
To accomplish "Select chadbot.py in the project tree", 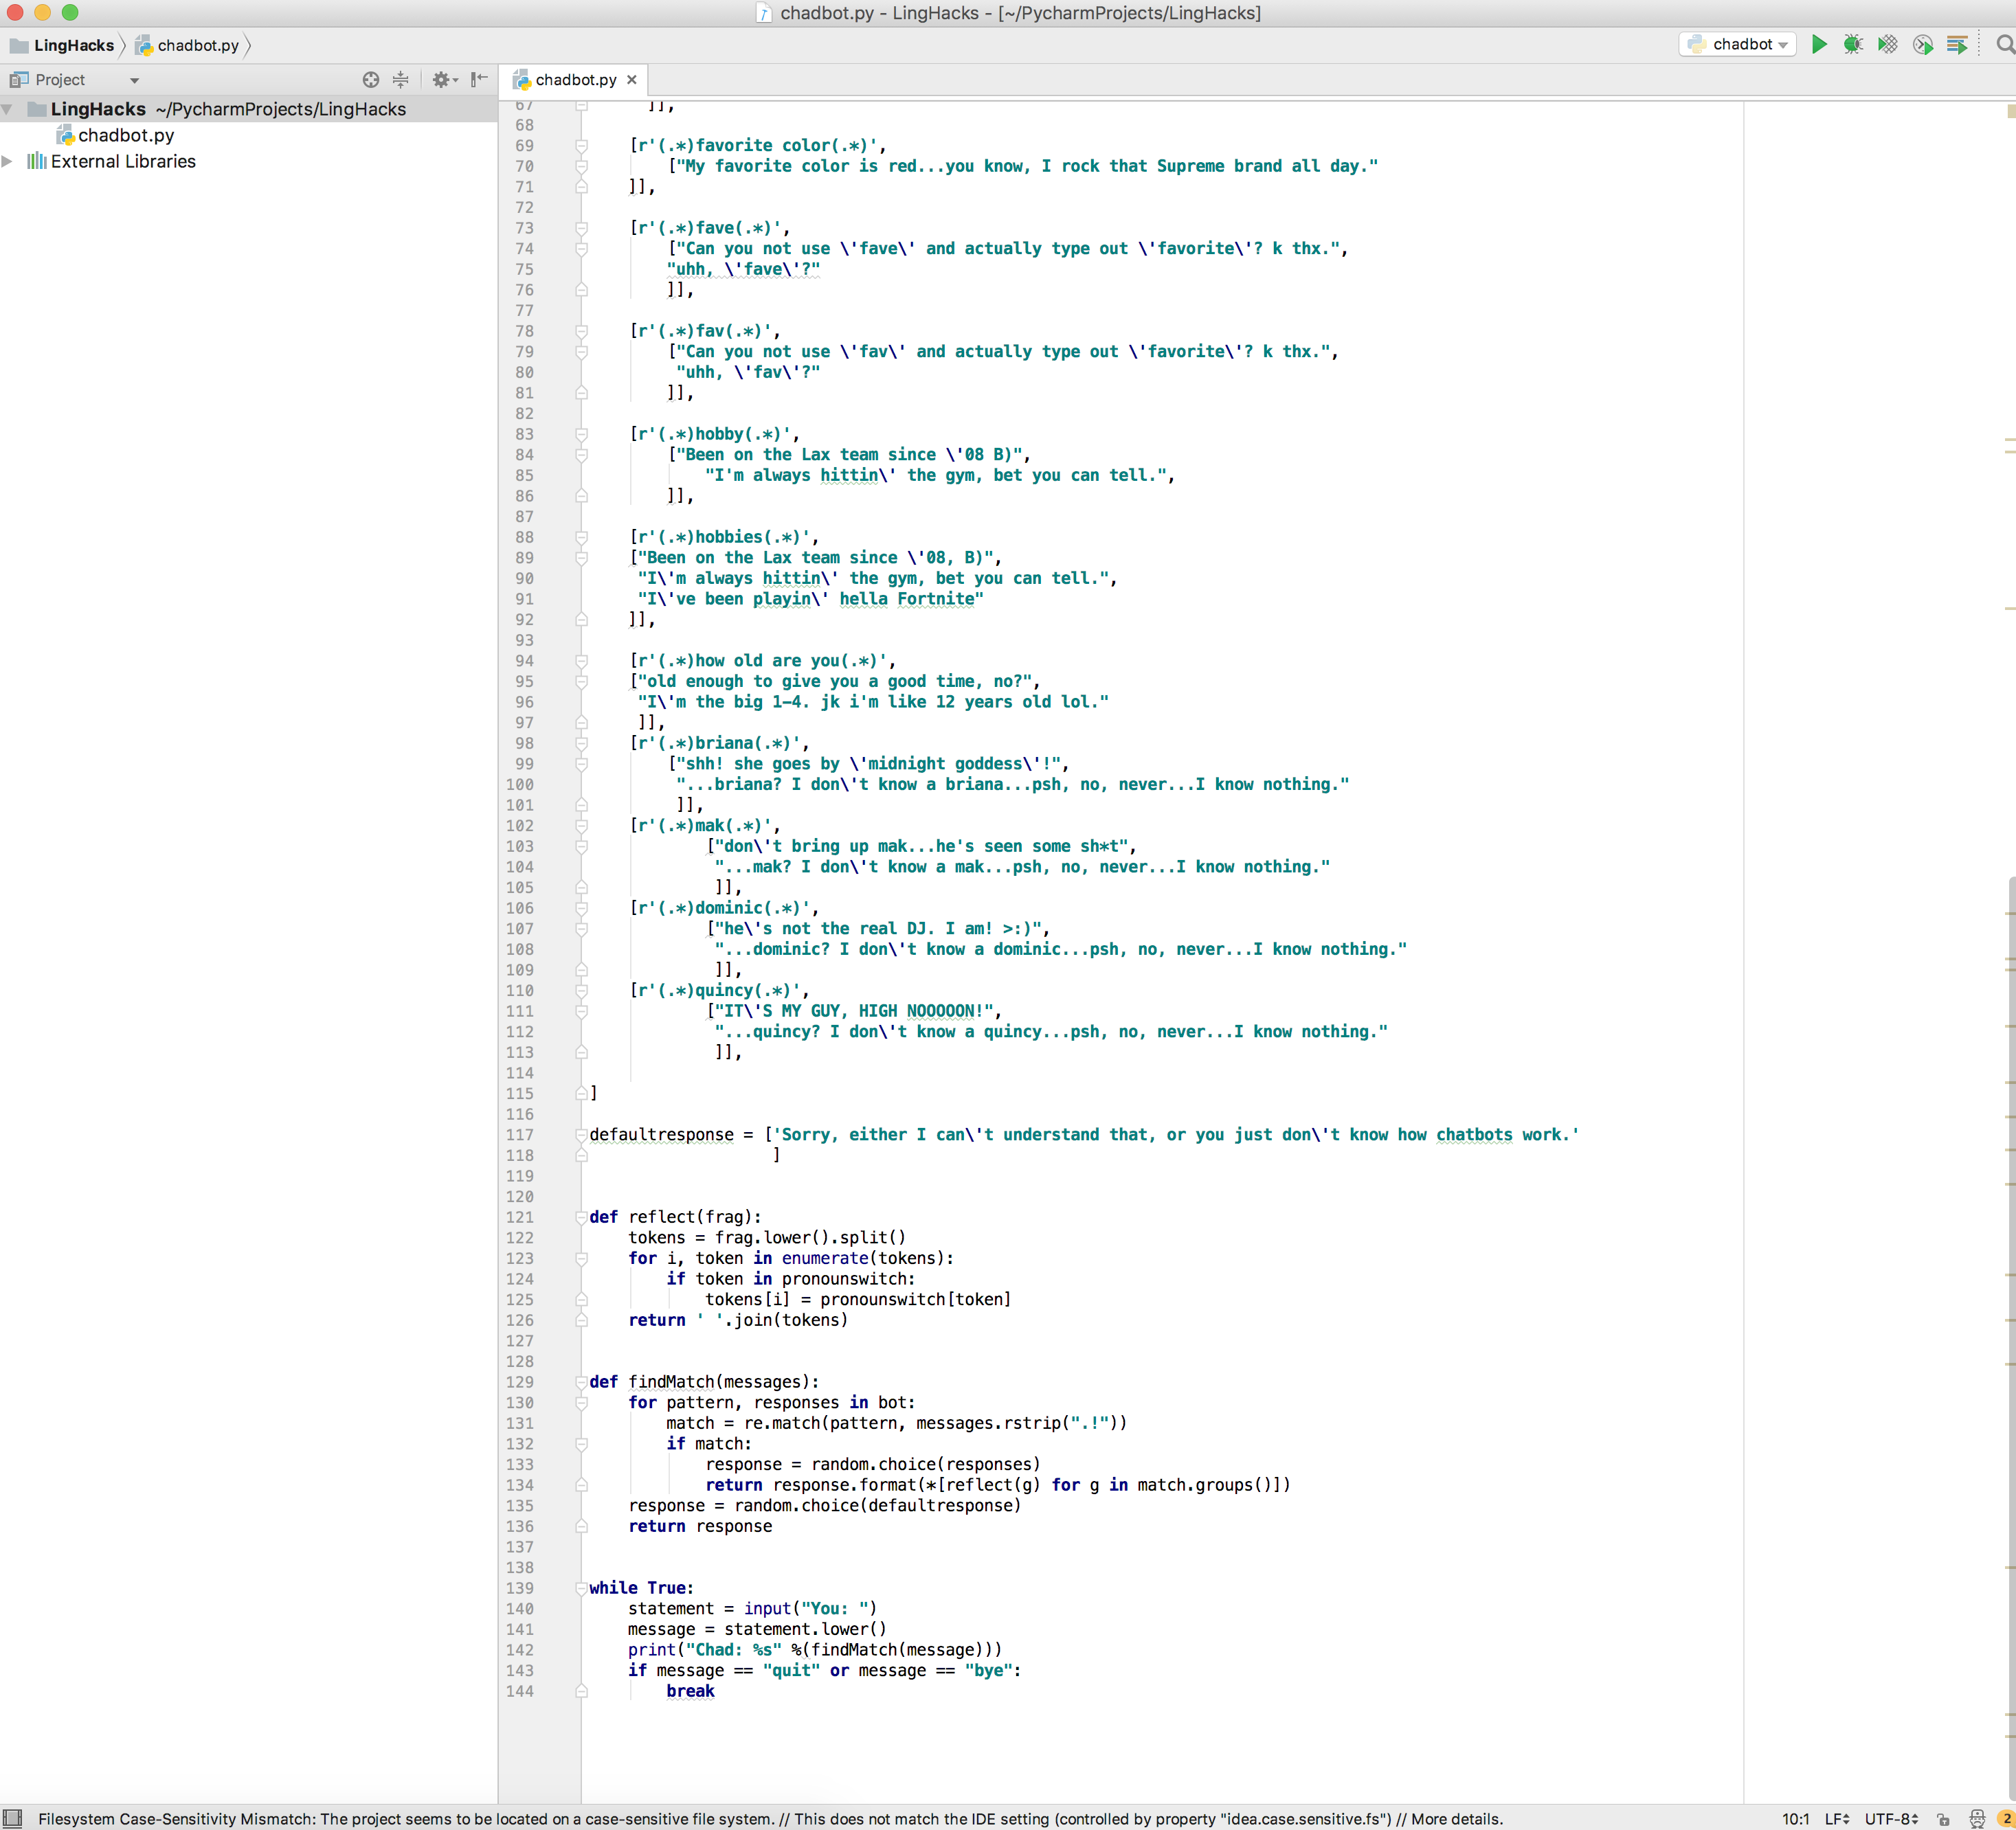I will coord(125,135).
